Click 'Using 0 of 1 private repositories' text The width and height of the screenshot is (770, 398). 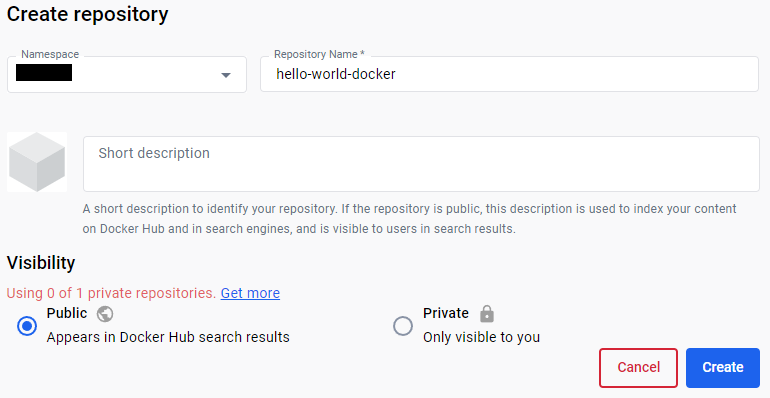[111, 293]
